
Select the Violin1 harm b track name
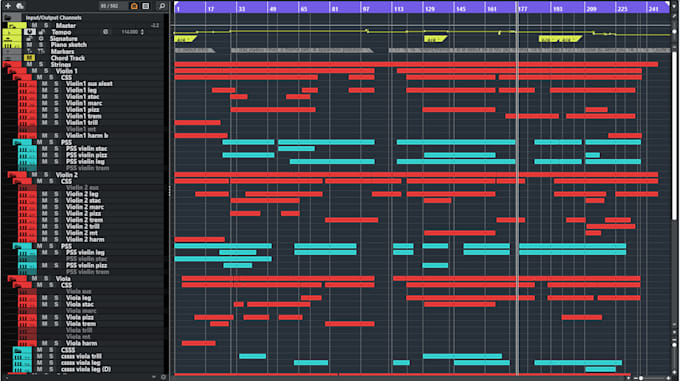tap(87, 136)
